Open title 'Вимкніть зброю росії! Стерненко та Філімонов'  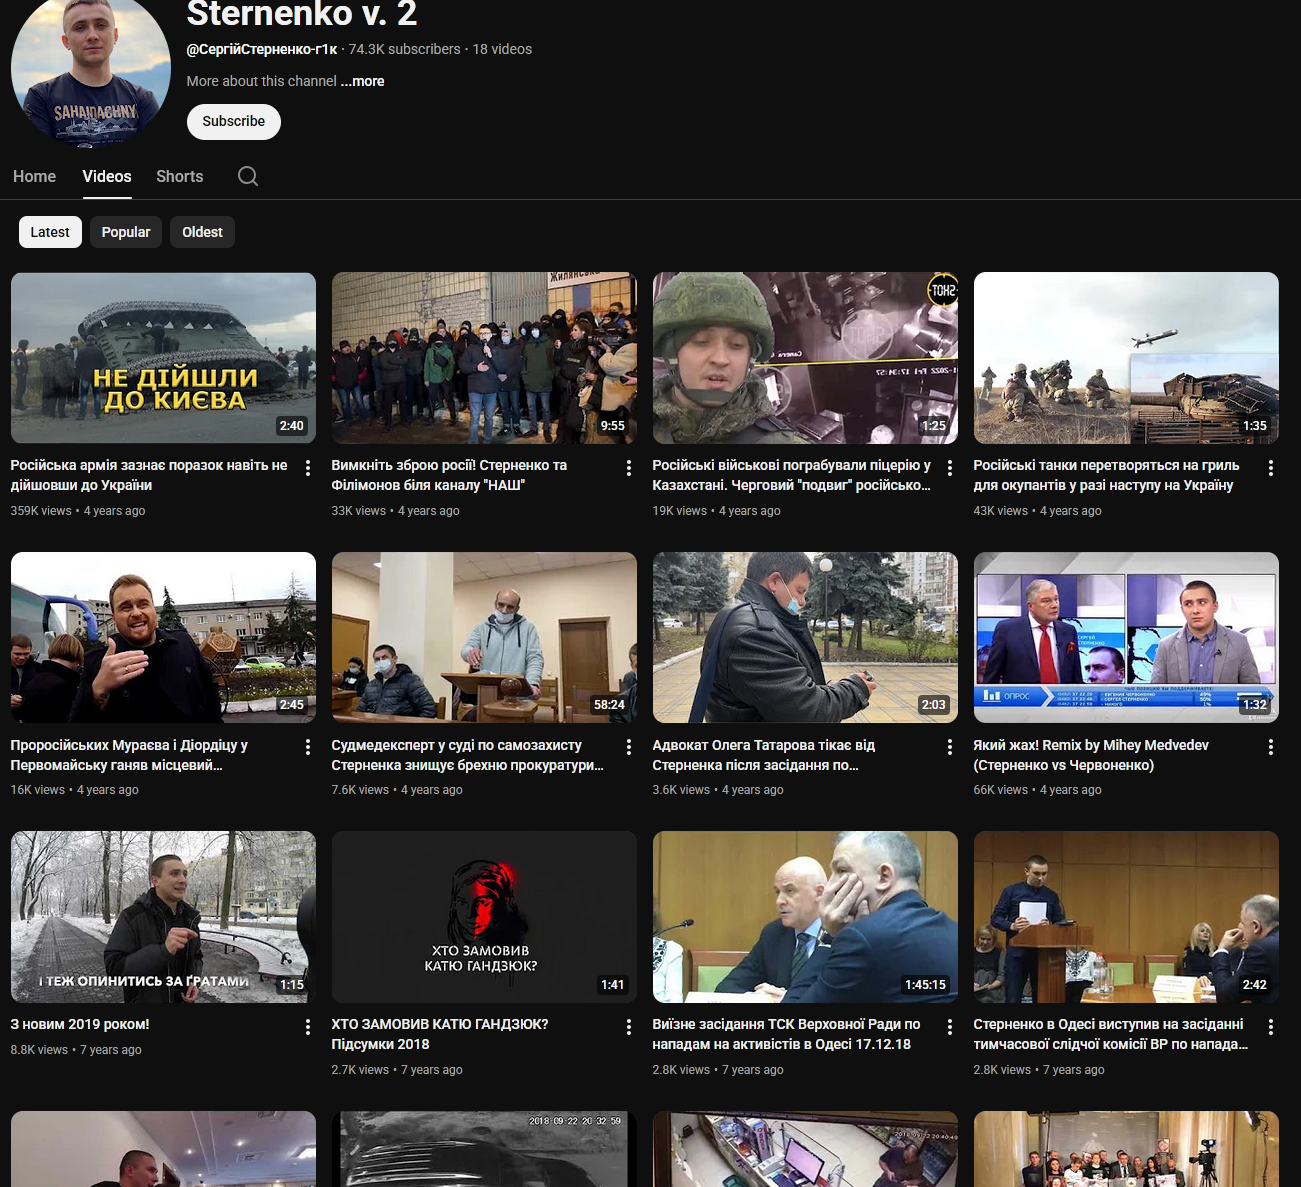click(449, 475)
